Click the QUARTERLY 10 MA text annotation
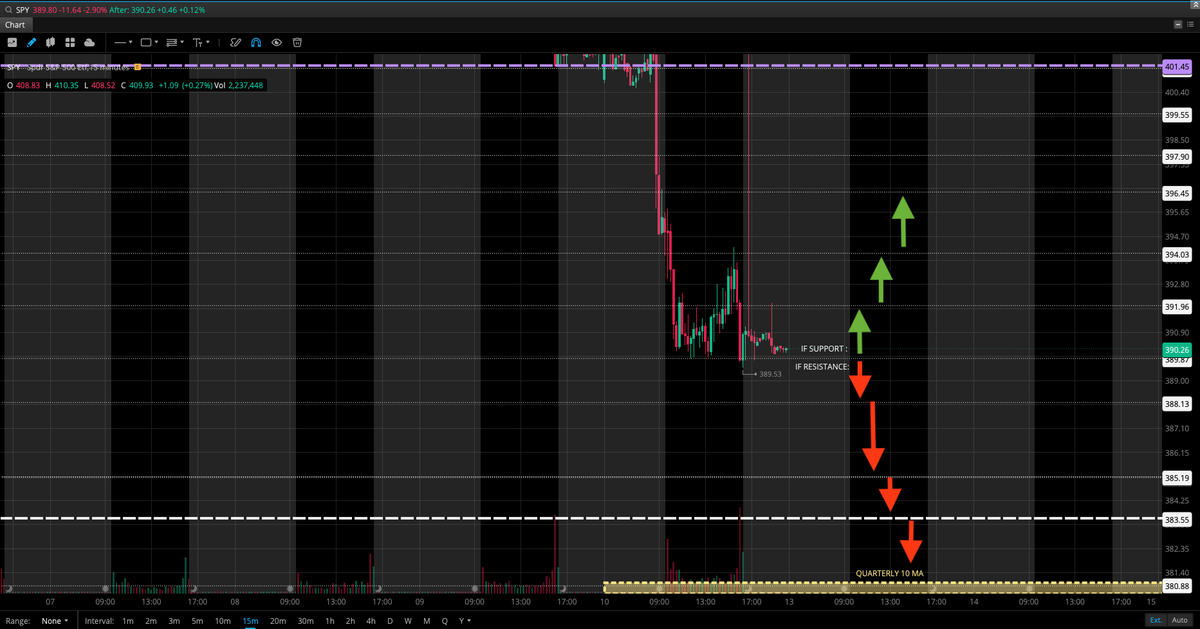Viewport: 1200px width, 629px height. [x=889, y=574]
